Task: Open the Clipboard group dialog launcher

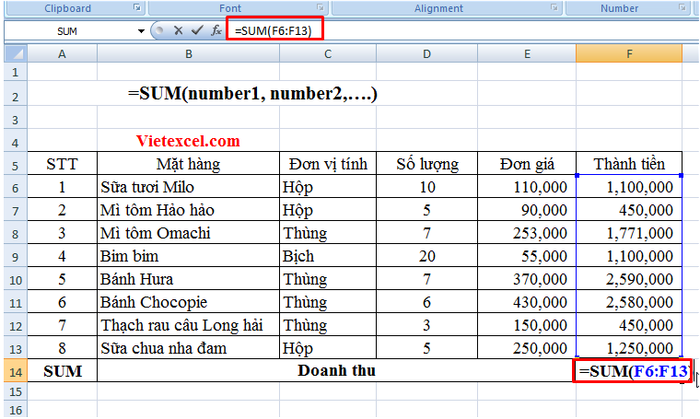Action: 137,8
